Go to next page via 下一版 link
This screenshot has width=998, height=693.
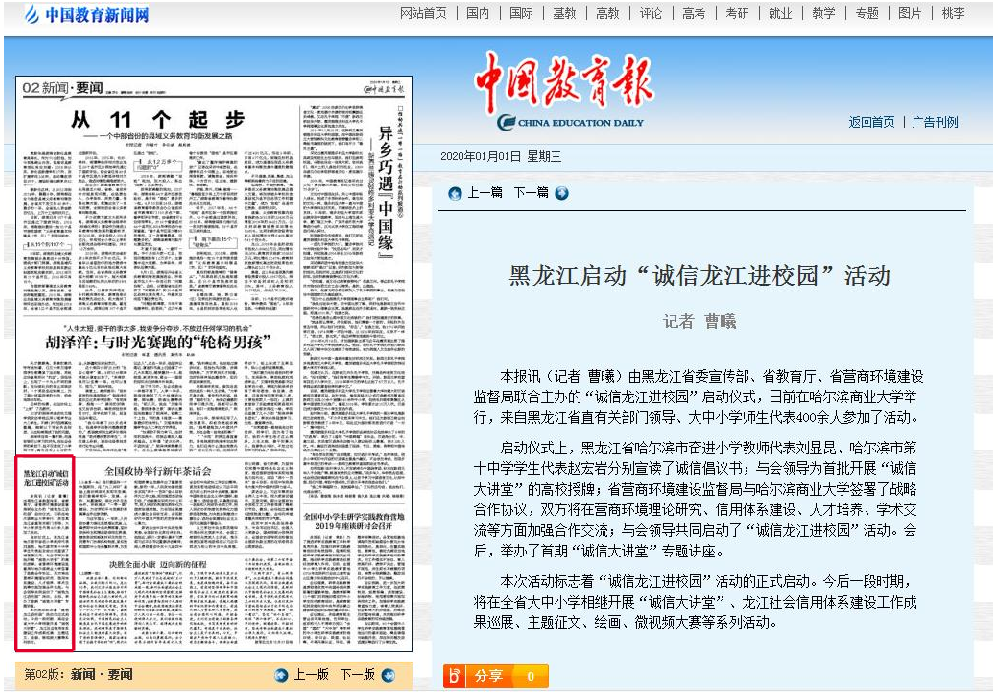(357, 675)
